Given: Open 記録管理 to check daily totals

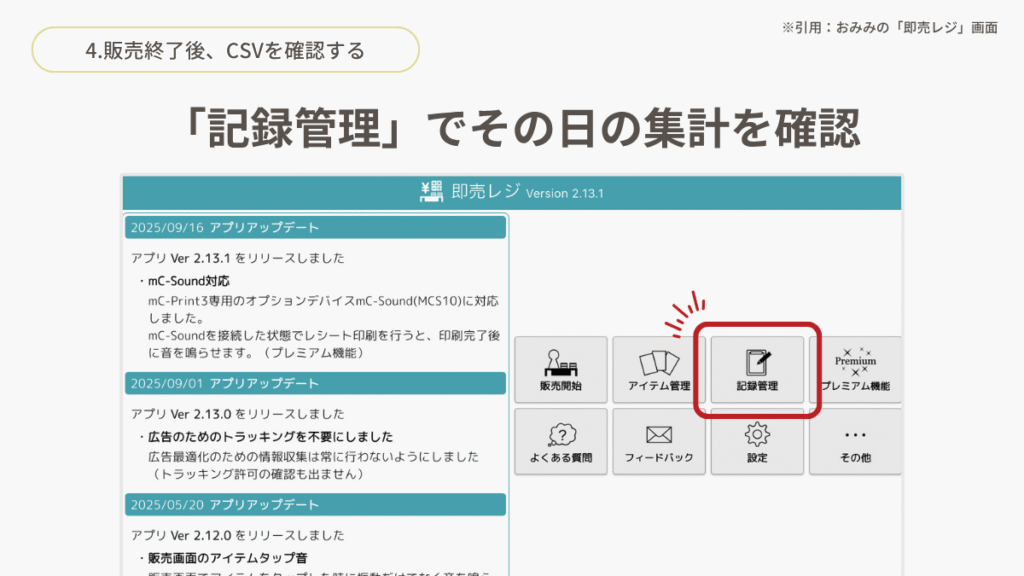Looking at the screenshot, I should coord(756,369).
